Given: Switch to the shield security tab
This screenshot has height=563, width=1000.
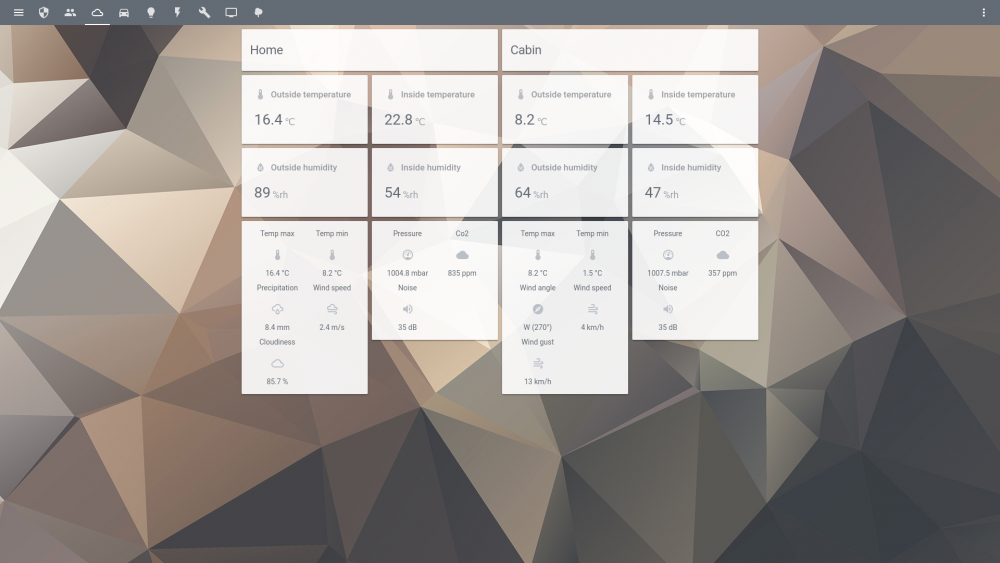Looking at the screenshot, I should tap(44, 12).
